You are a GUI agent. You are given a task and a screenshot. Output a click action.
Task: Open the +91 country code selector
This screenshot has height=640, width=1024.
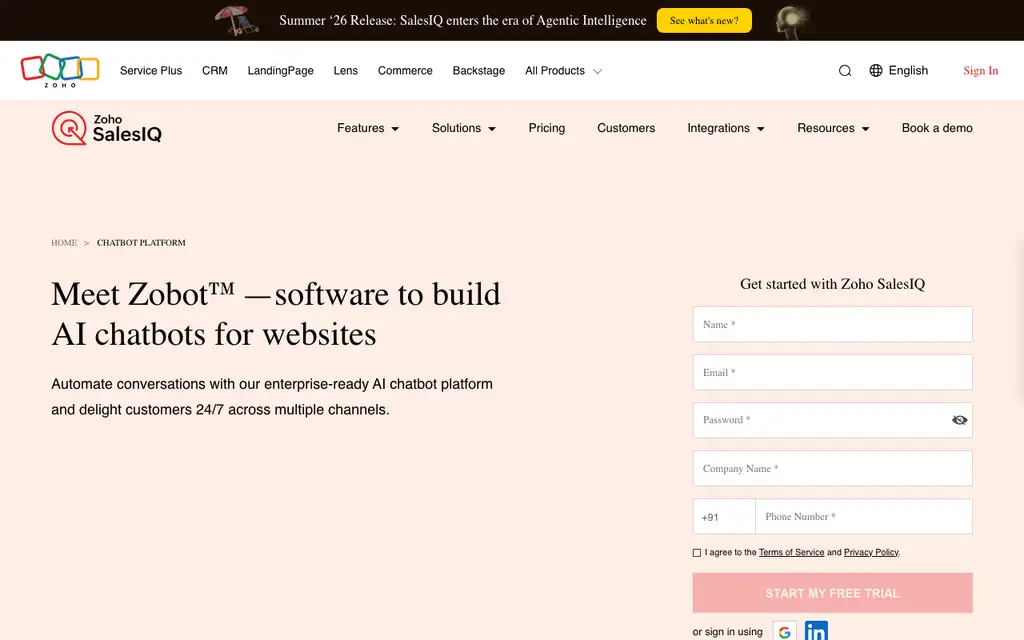pyautogui.click(x=724, y=517)
